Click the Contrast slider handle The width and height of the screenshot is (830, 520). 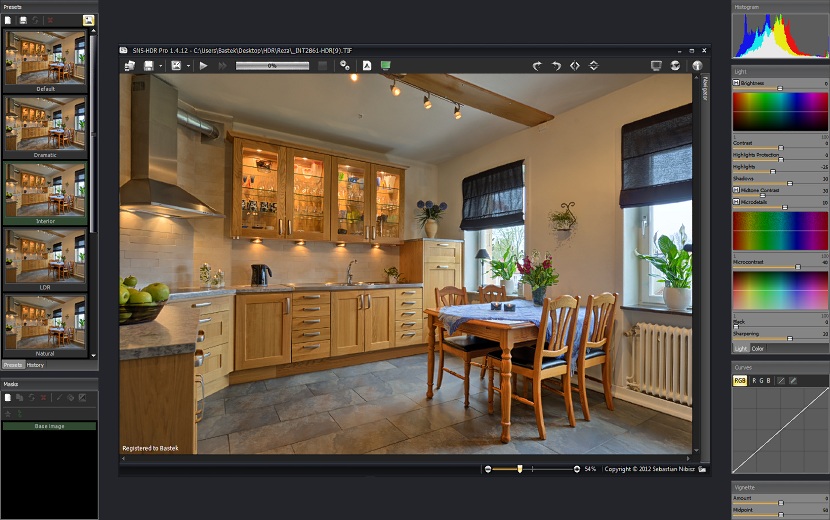point(781,148)
